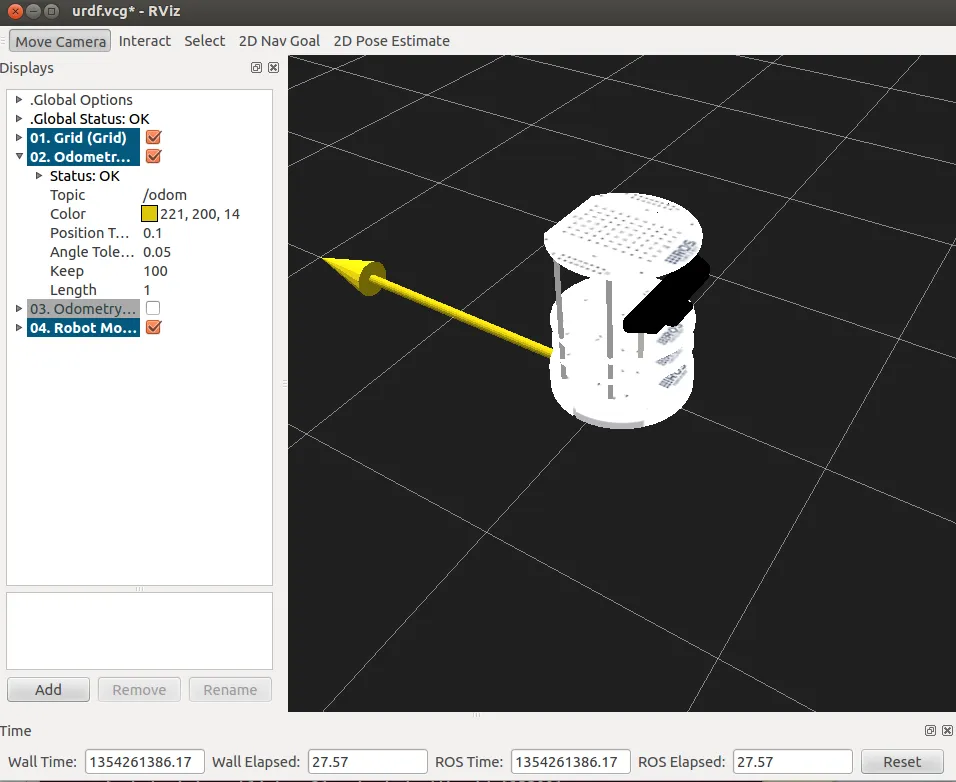Expand Status: OK under Odometry
The image size is (956, 782).
39,176
